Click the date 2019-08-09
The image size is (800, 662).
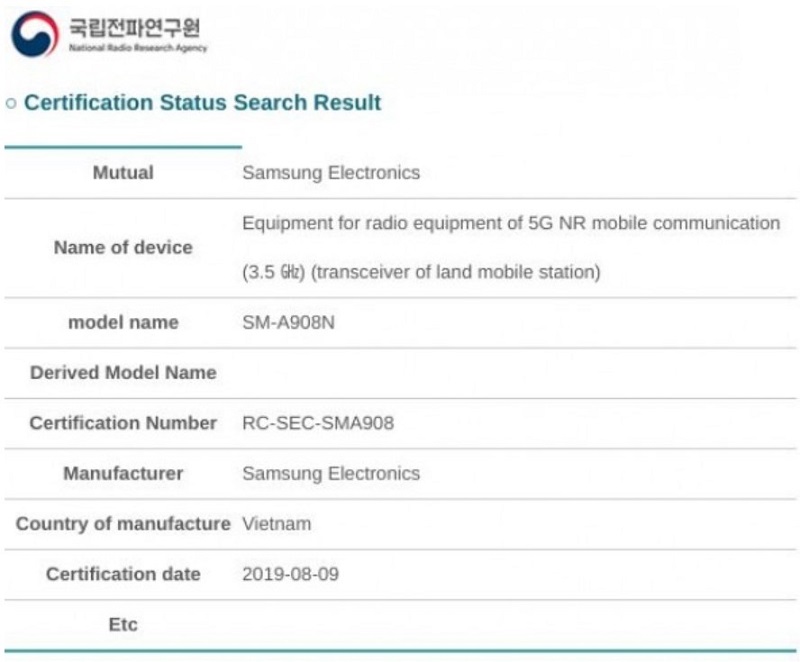290,574
